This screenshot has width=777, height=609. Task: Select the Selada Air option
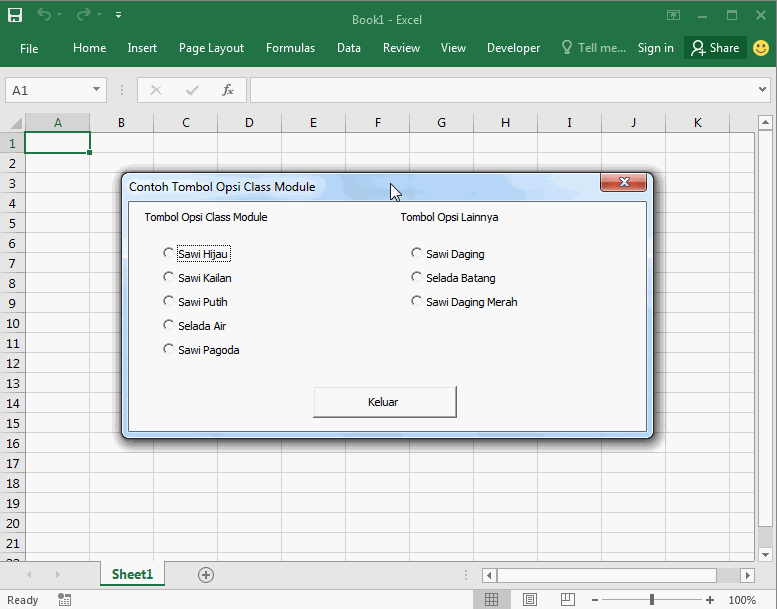click(x=195, y=326)
